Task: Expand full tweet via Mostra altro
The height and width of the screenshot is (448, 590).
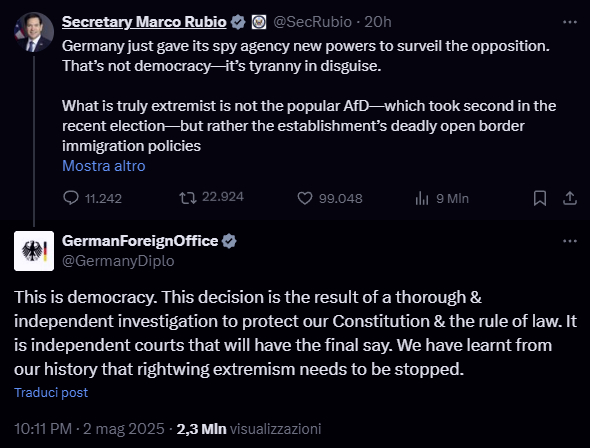Action: [x=104, y=166]
